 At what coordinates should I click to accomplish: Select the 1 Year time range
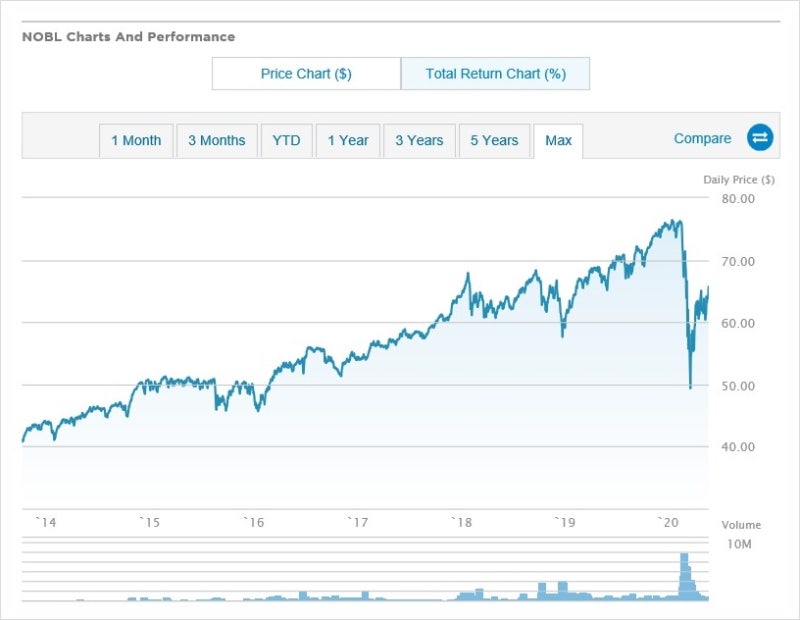tap(348, 140)
